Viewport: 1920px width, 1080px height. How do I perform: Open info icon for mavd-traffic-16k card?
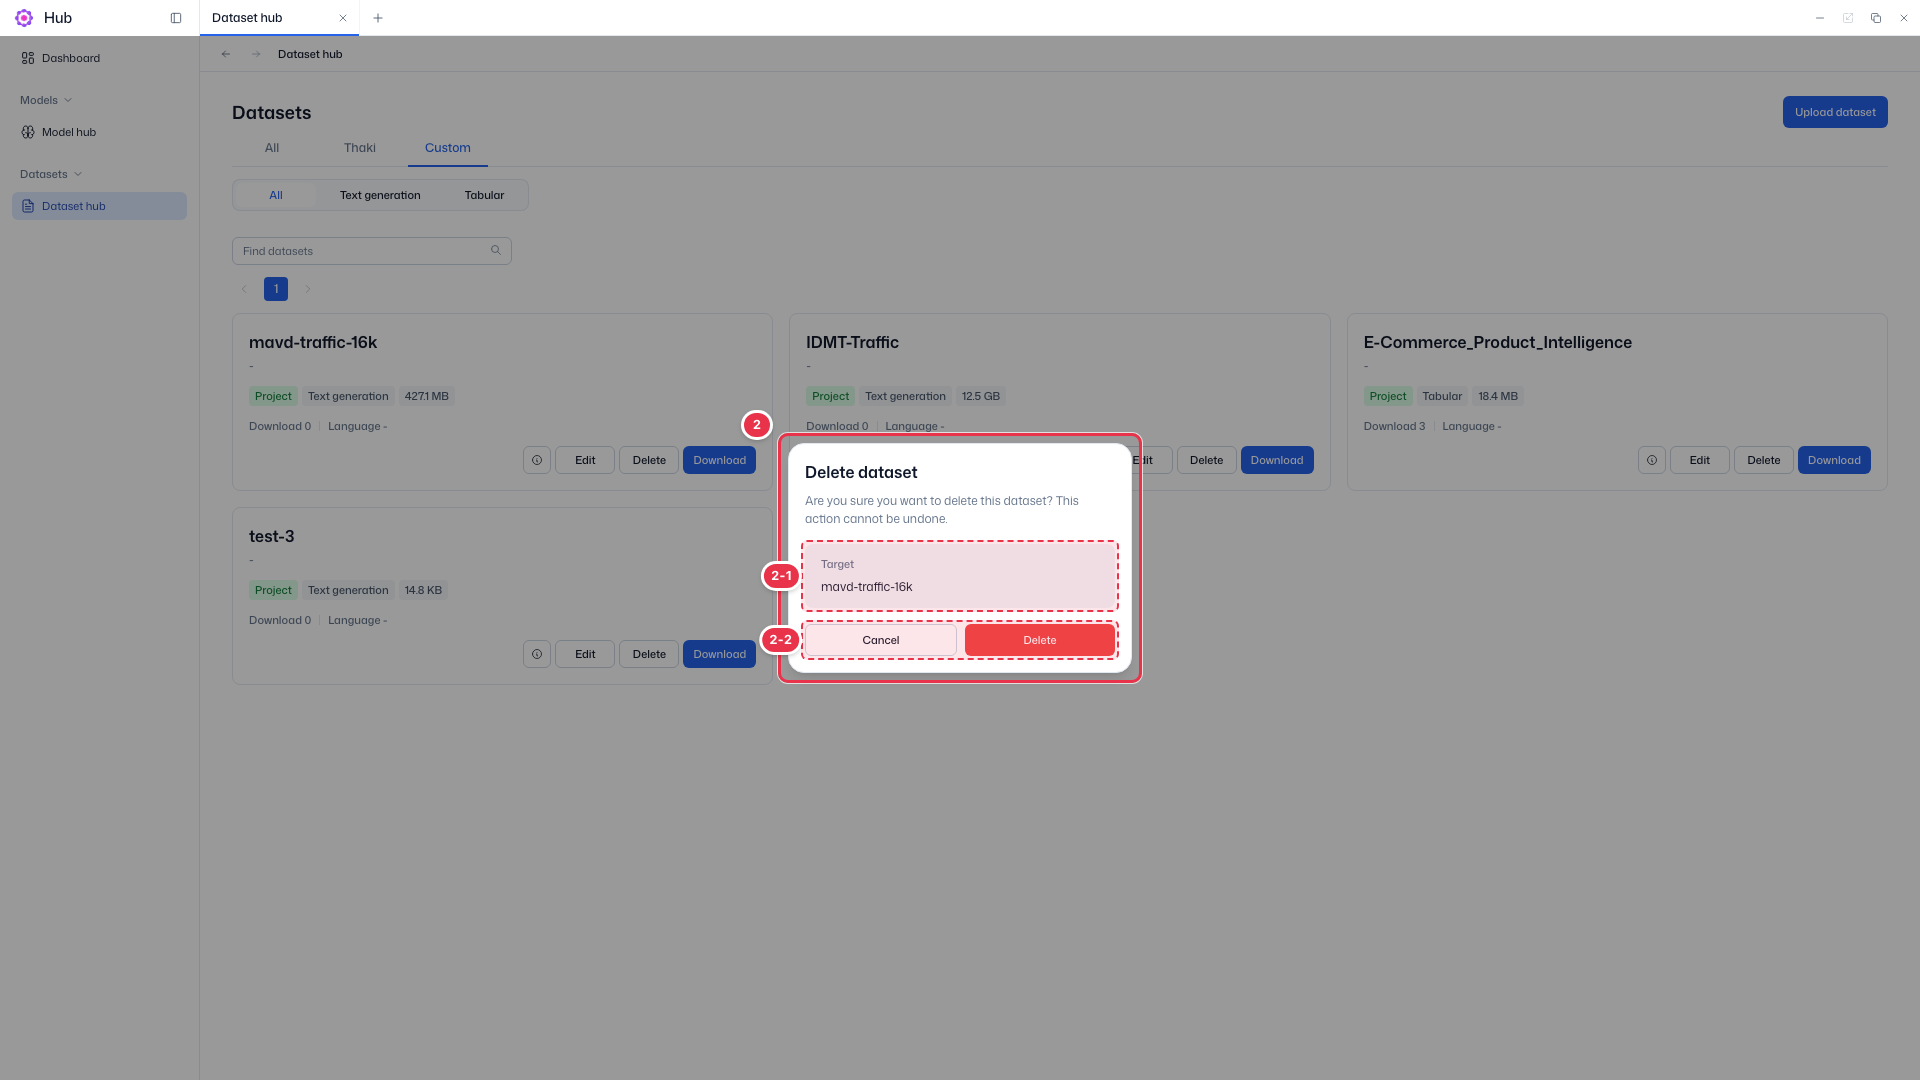pos(537,460)
